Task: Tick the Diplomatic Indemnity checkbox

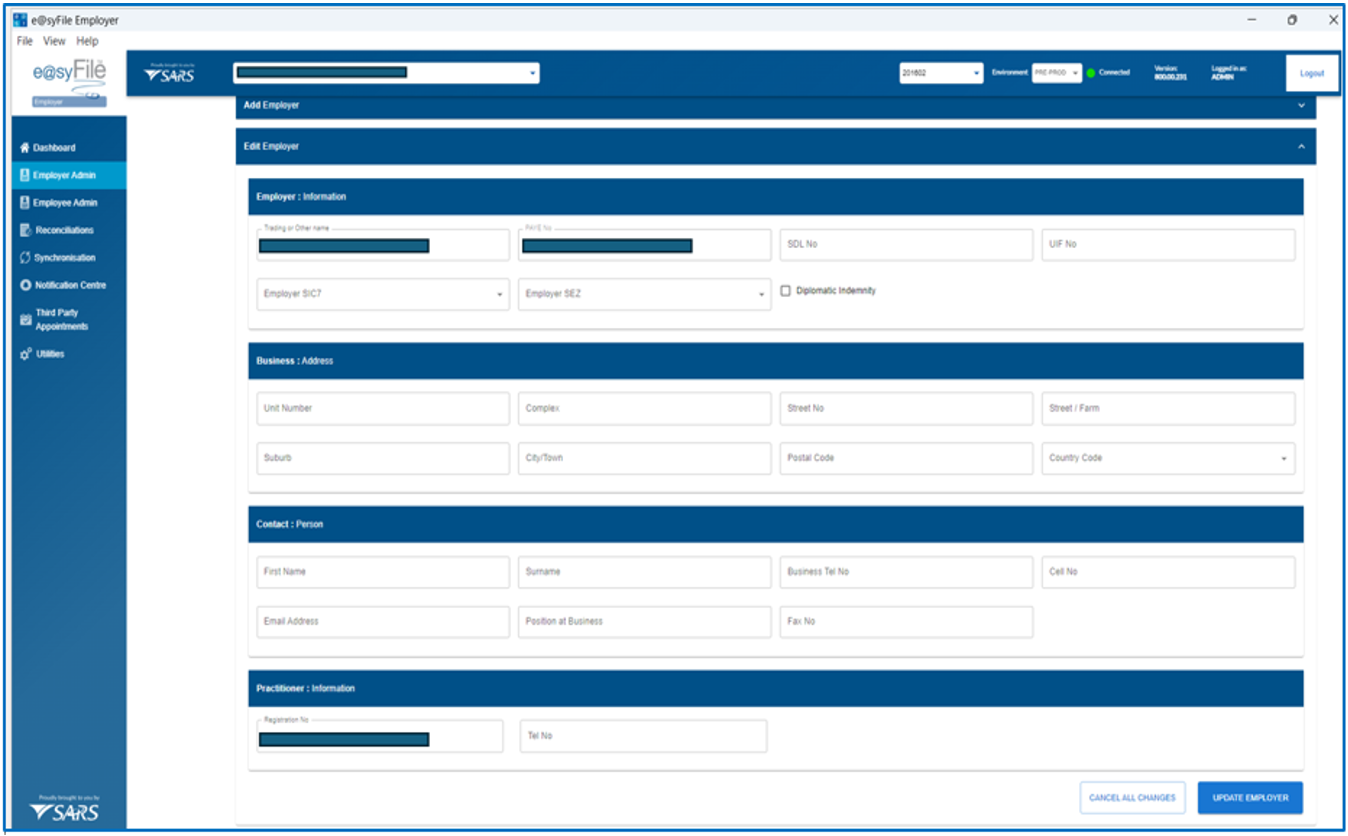Action: pyautogui.click(x=785, y=291)
